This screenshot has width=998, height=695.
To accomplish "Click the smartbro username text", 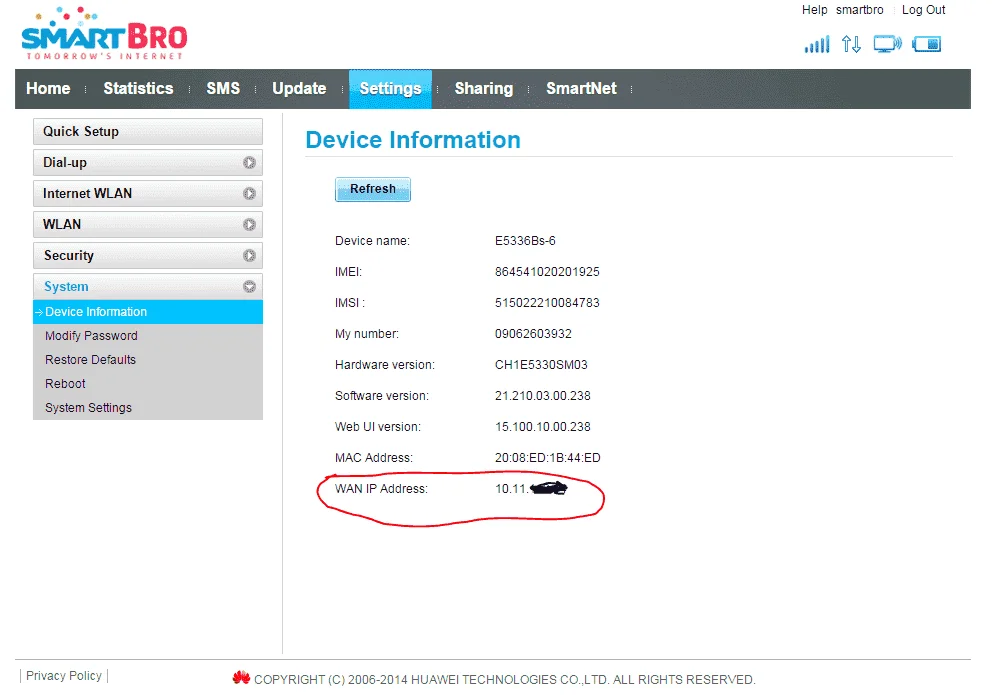I will 859,10.
